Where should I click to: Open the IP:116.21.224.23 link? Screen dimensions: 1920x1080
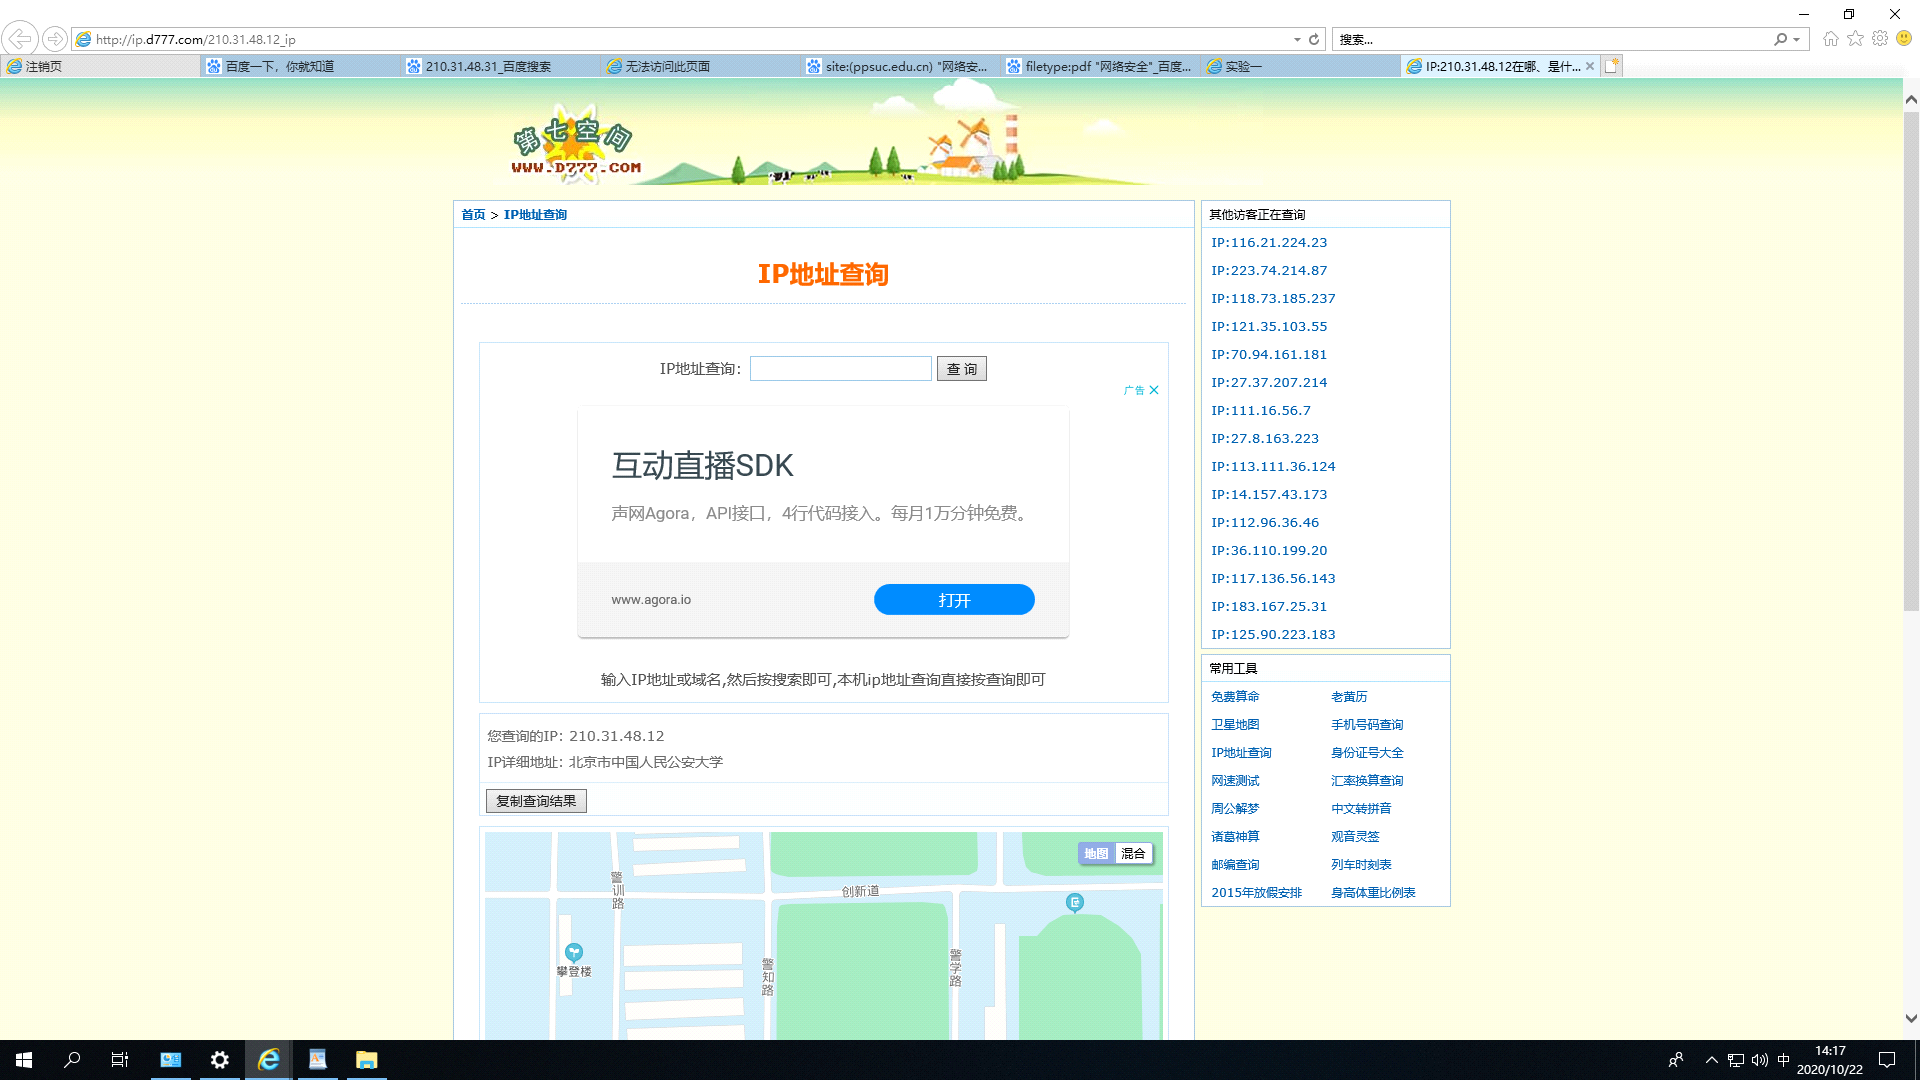point(1269,242)
